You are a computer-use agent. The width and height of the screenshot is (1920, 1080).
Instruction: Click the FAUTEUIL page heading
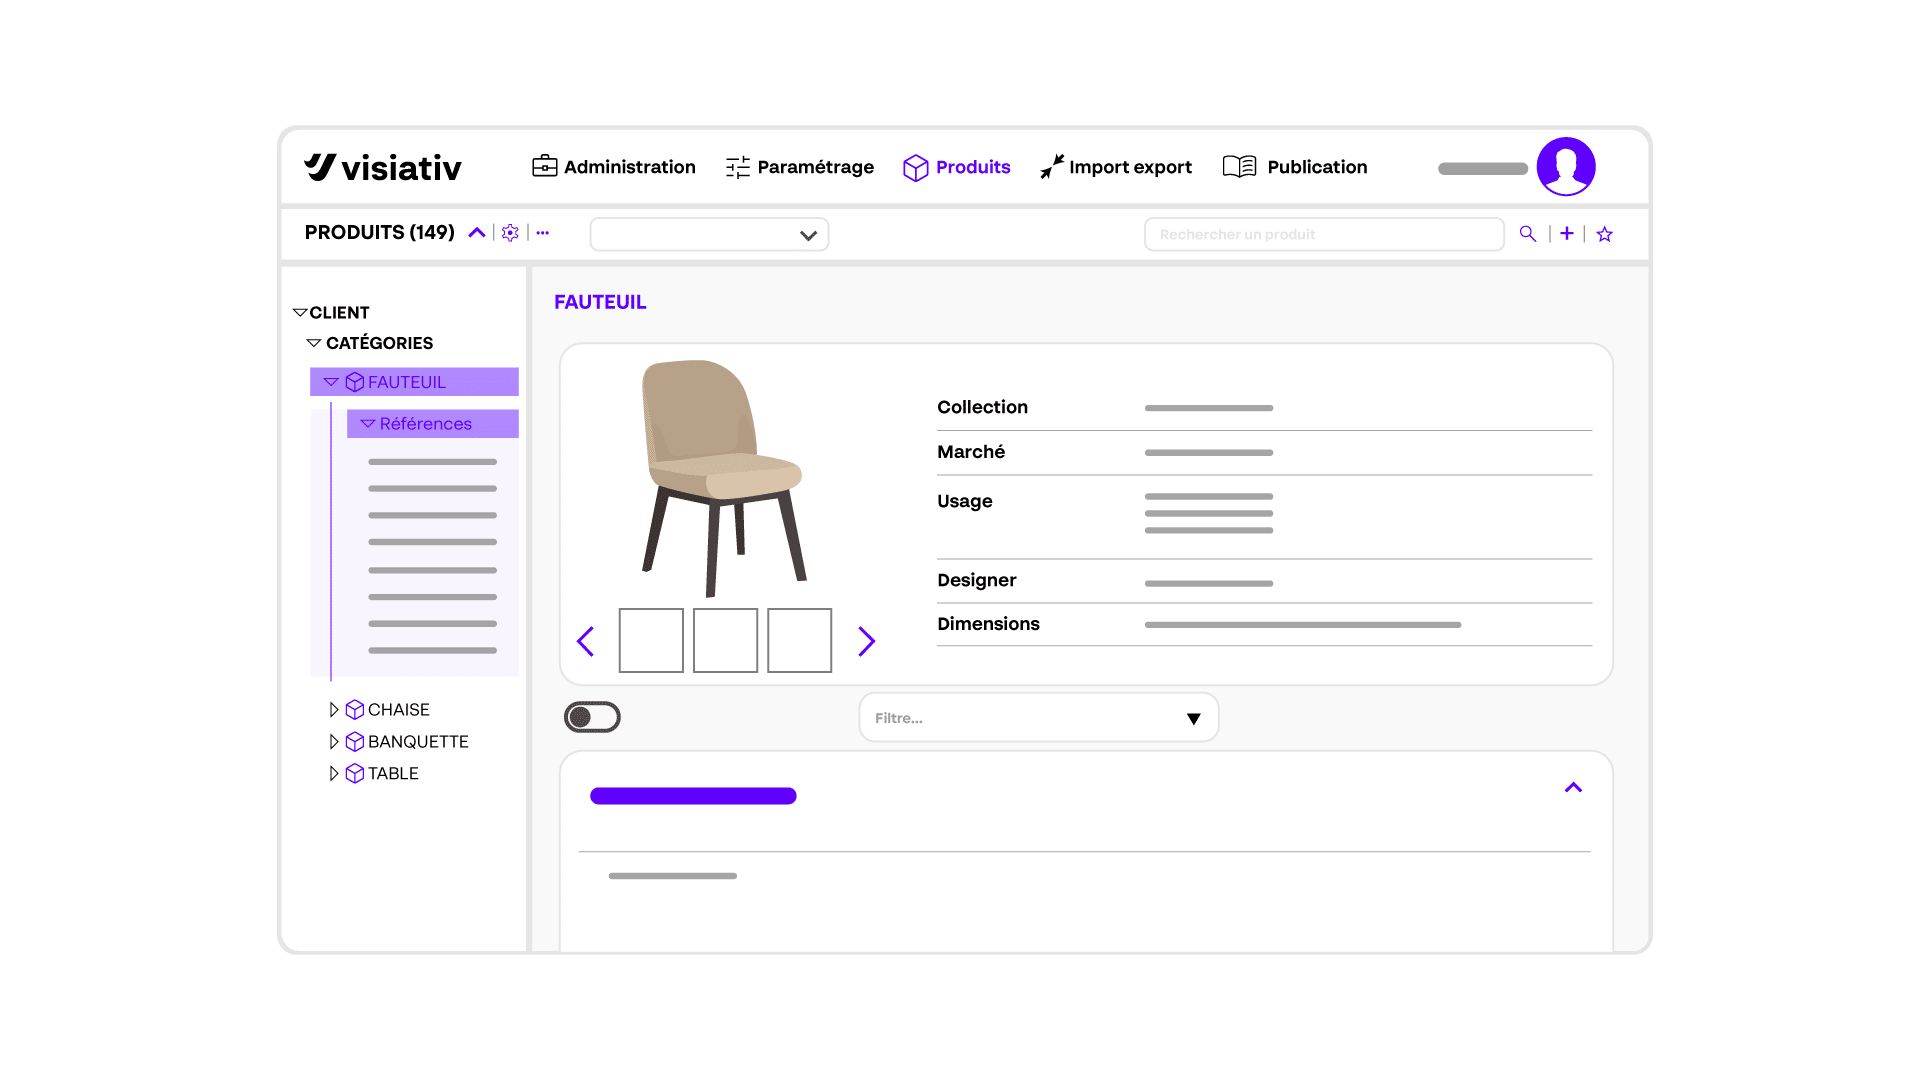pyautogui.click(x=600, y=302)
